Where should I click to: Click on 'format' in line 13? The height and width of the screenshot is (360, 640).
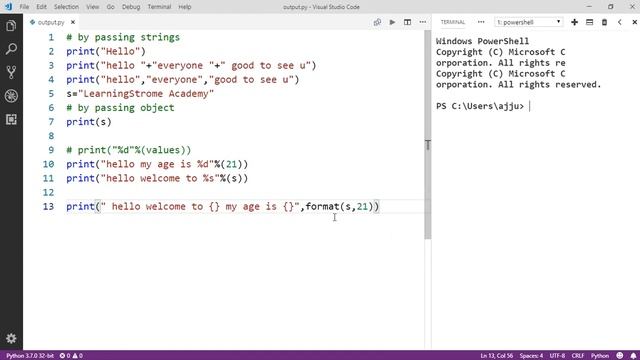pyautogui.click(x=322, y=207)
